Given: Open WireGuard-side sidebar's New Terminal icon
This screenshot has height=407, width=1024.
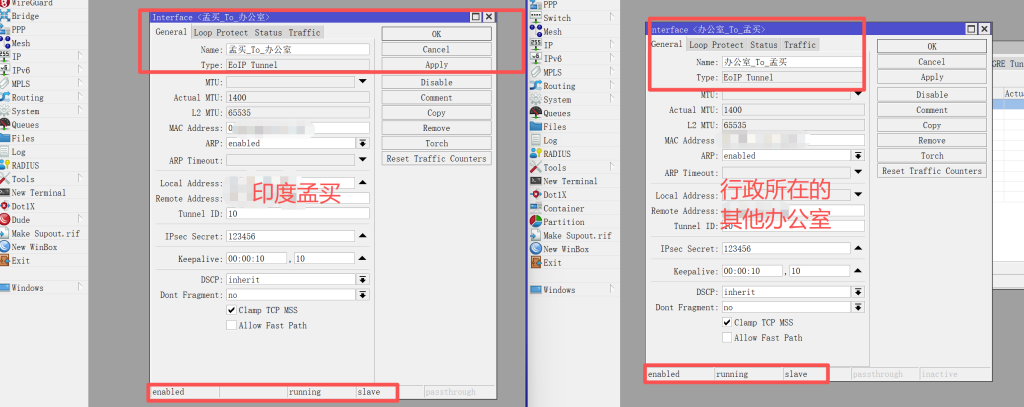Looking at the screenshot, I should tap(5, 192).
